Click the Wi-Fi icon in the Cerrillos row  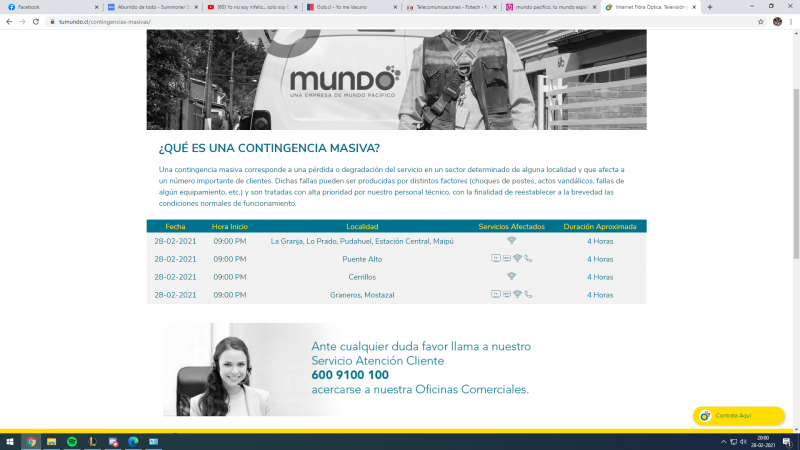(x=511, y=276)
